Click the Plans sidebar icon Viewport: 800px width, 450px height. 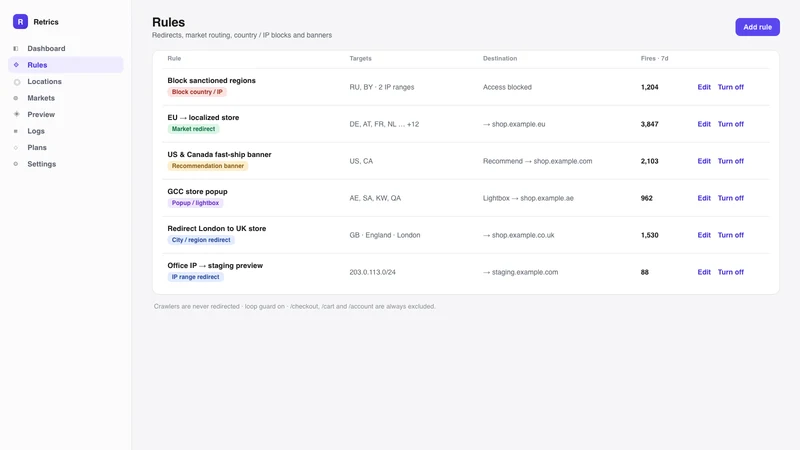click(x=16, y=147)
